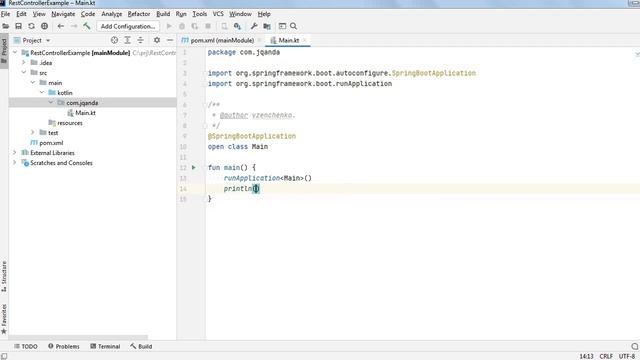The height and width of the screenshot is (360, 640).
Task: Expand Scratches and Consoles node
Action: (15, 162)
